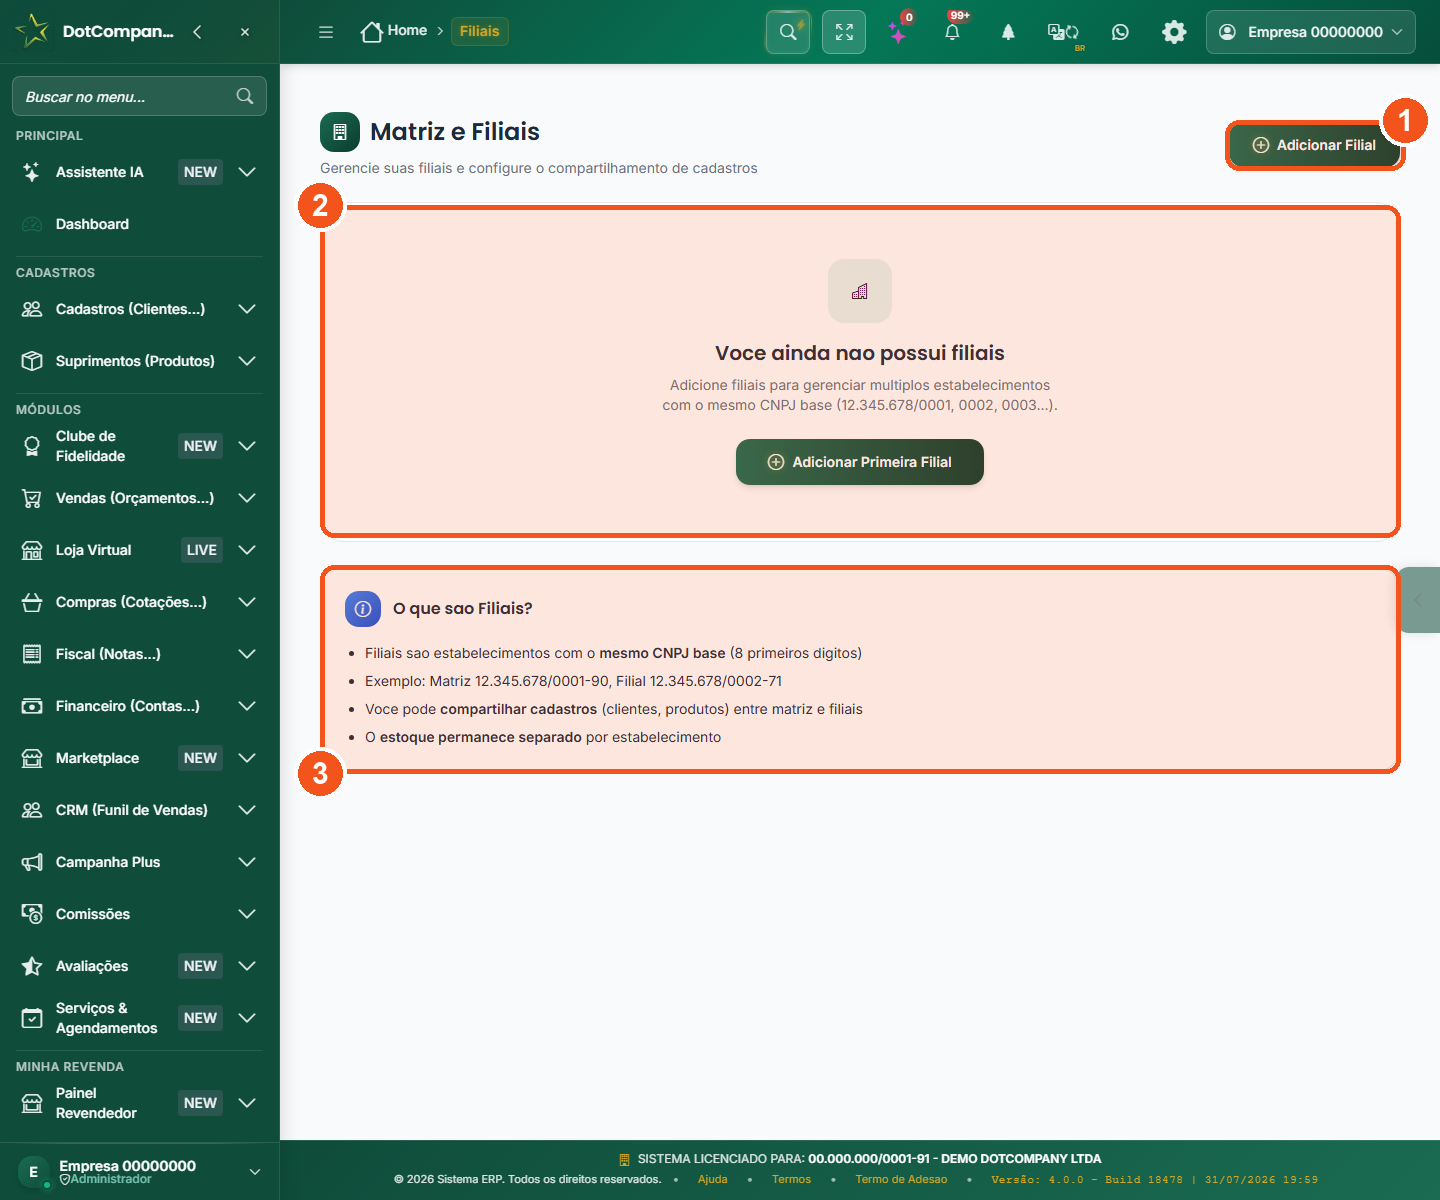Click the info icon beside O que sao Filiais

(363, 608)
